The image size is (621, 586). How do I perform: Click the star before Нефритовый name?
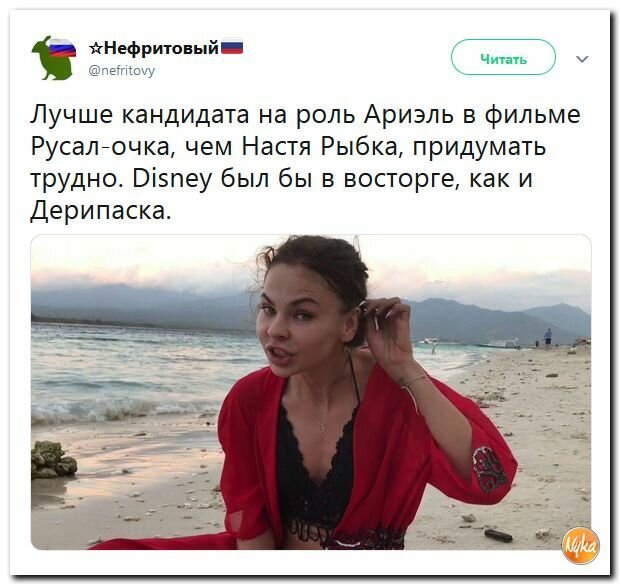tap(95, 49)
